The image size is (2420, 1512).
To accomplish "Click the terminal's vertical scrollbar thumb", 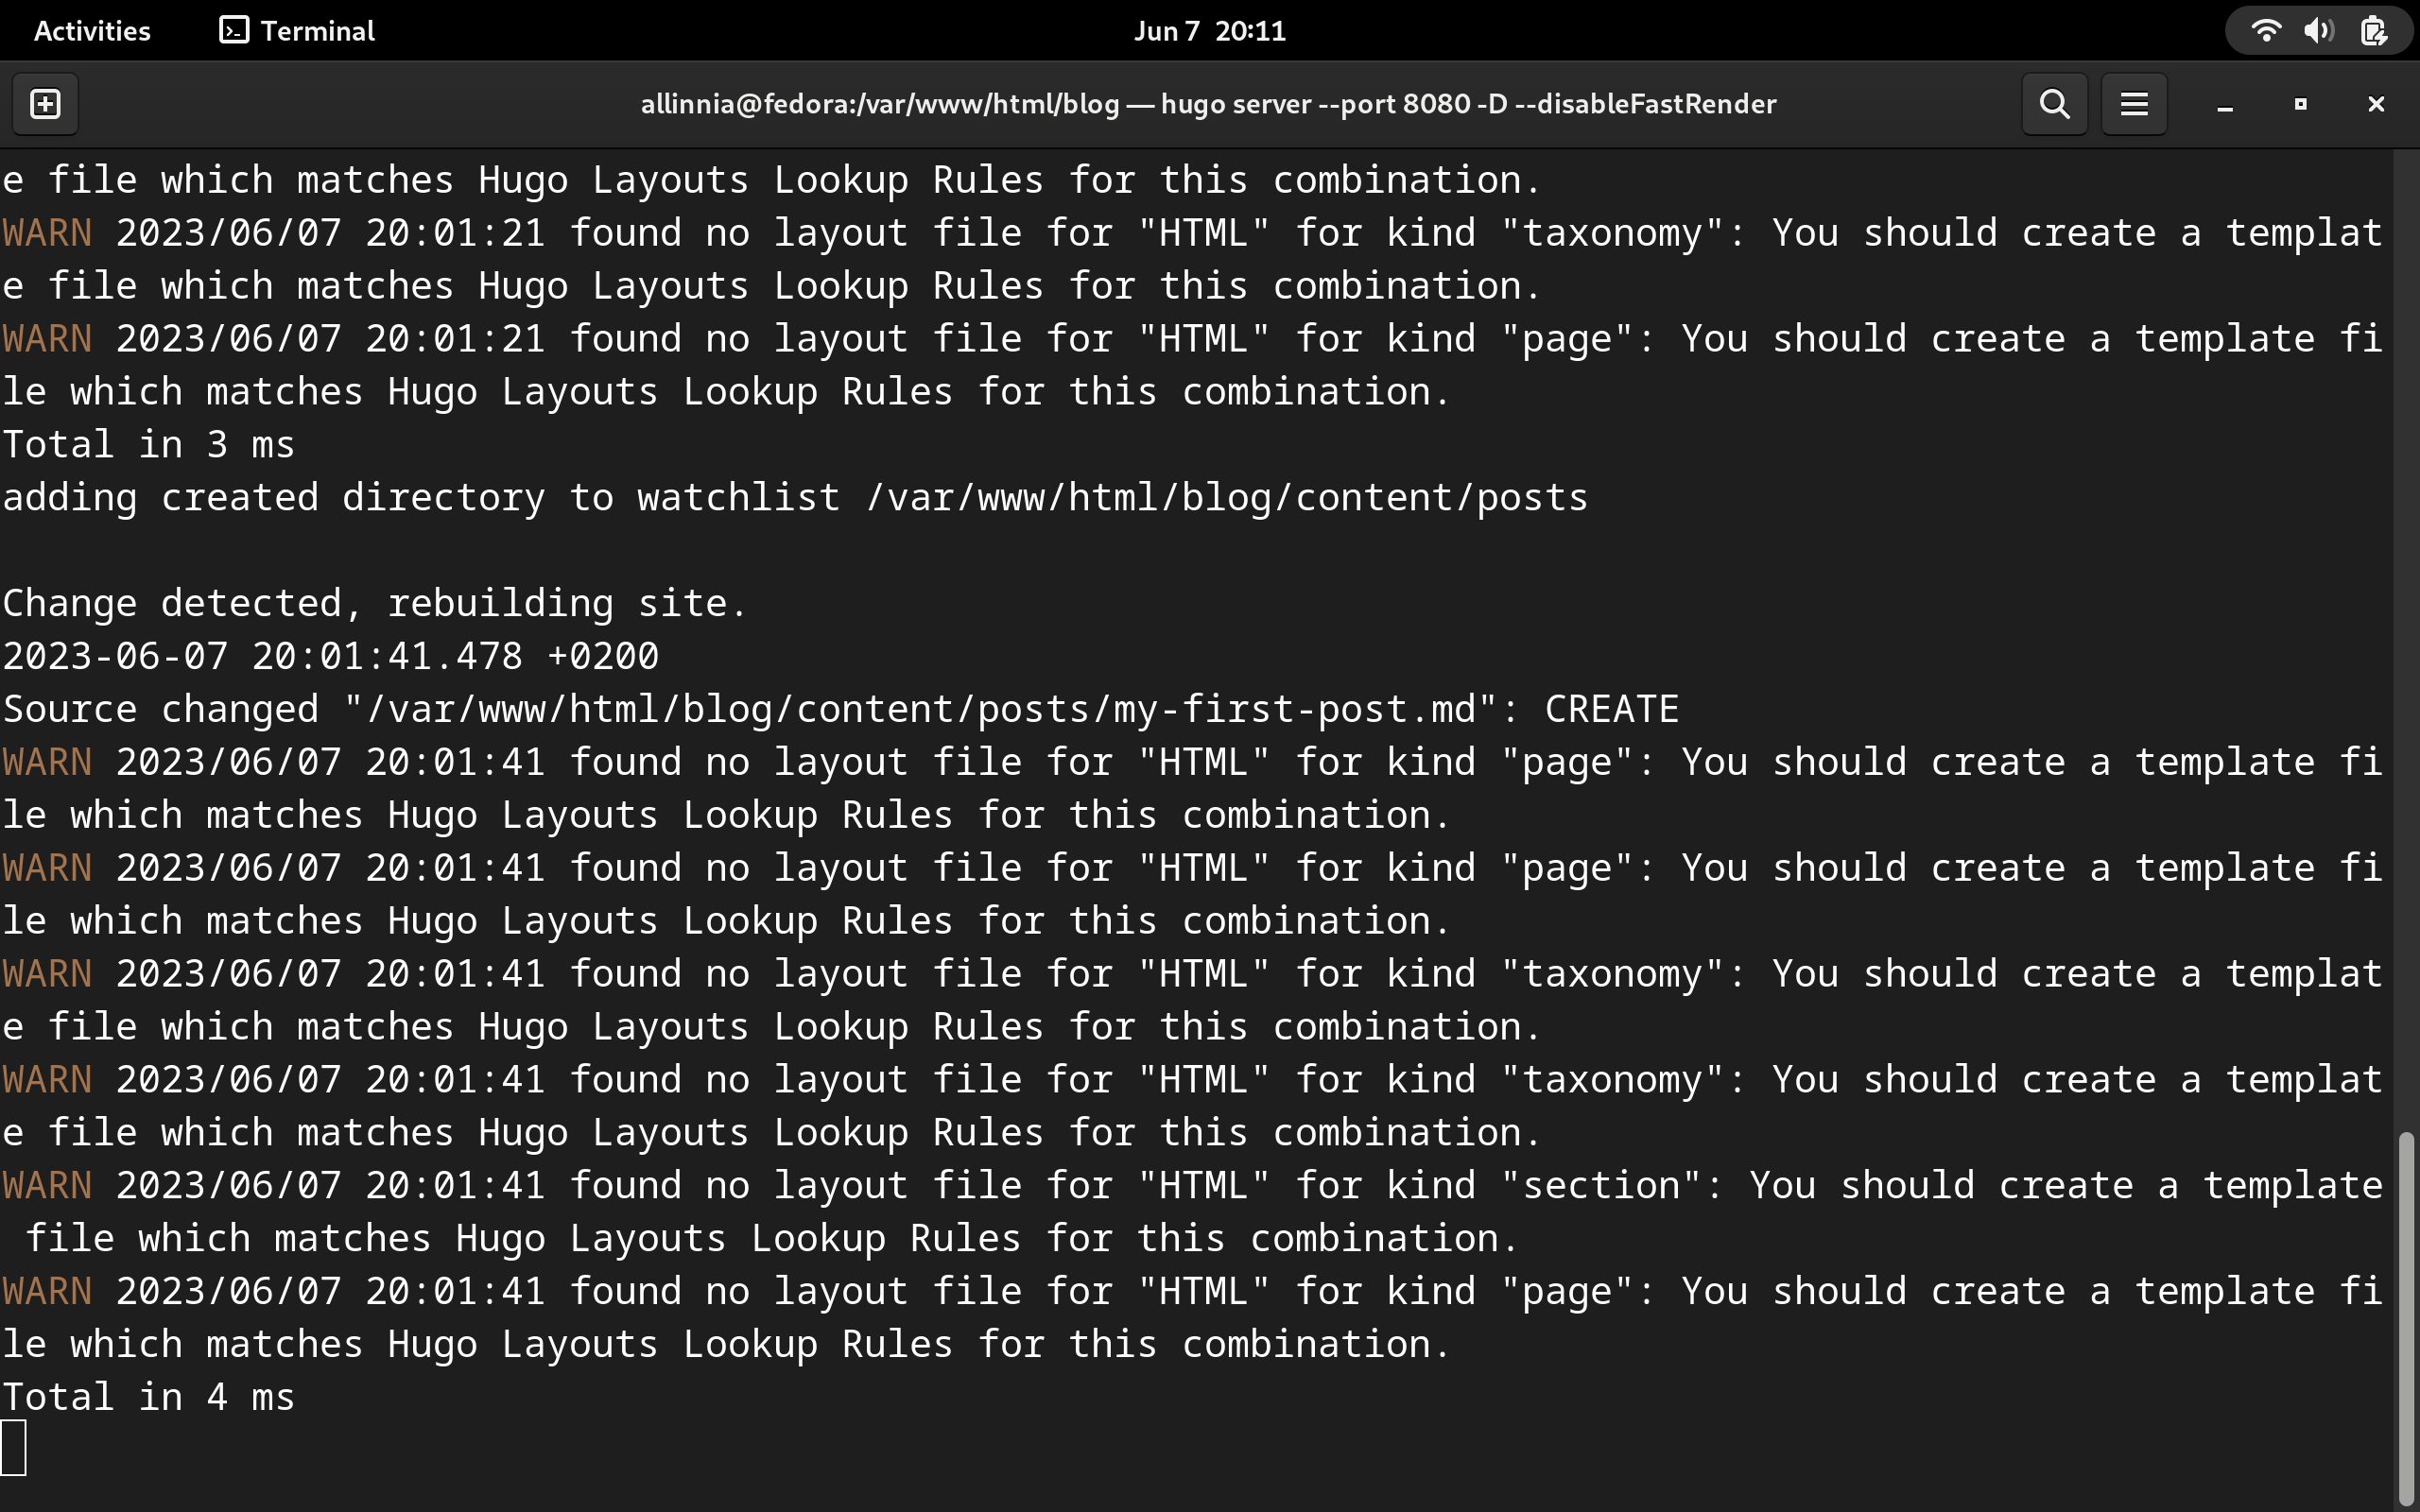I will [x=2406, y=1320].
